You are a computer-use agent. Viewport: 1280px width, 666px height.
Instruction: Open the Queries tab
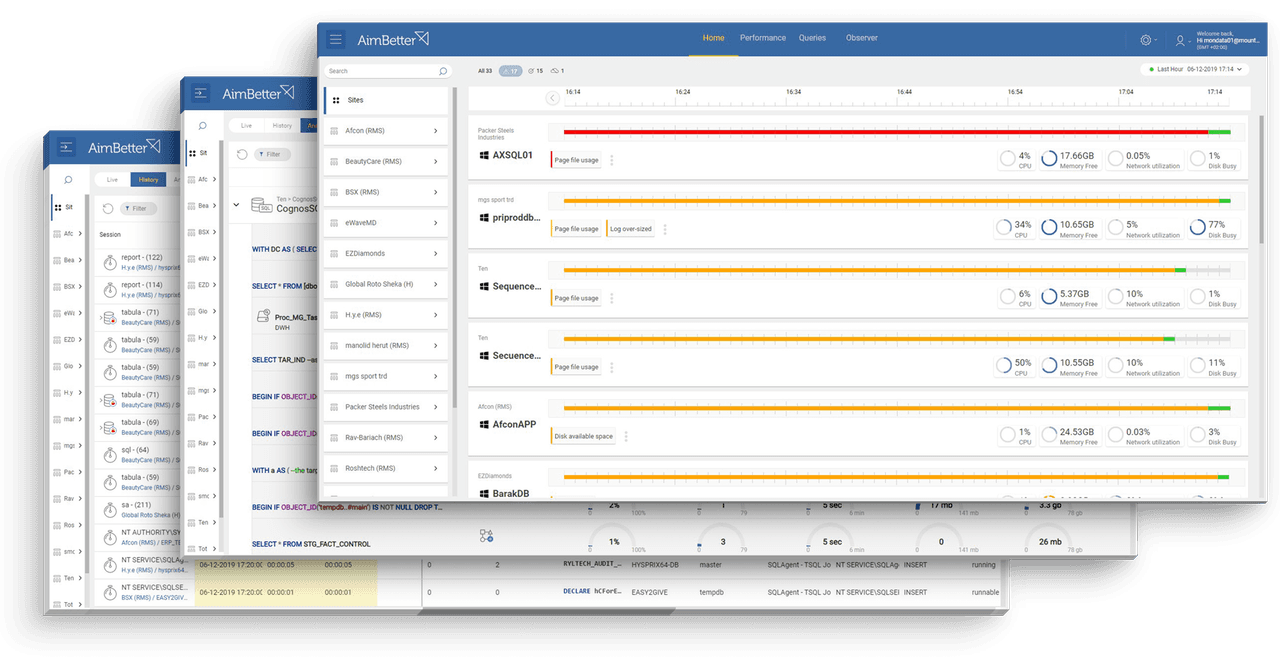tap(812, 38)
